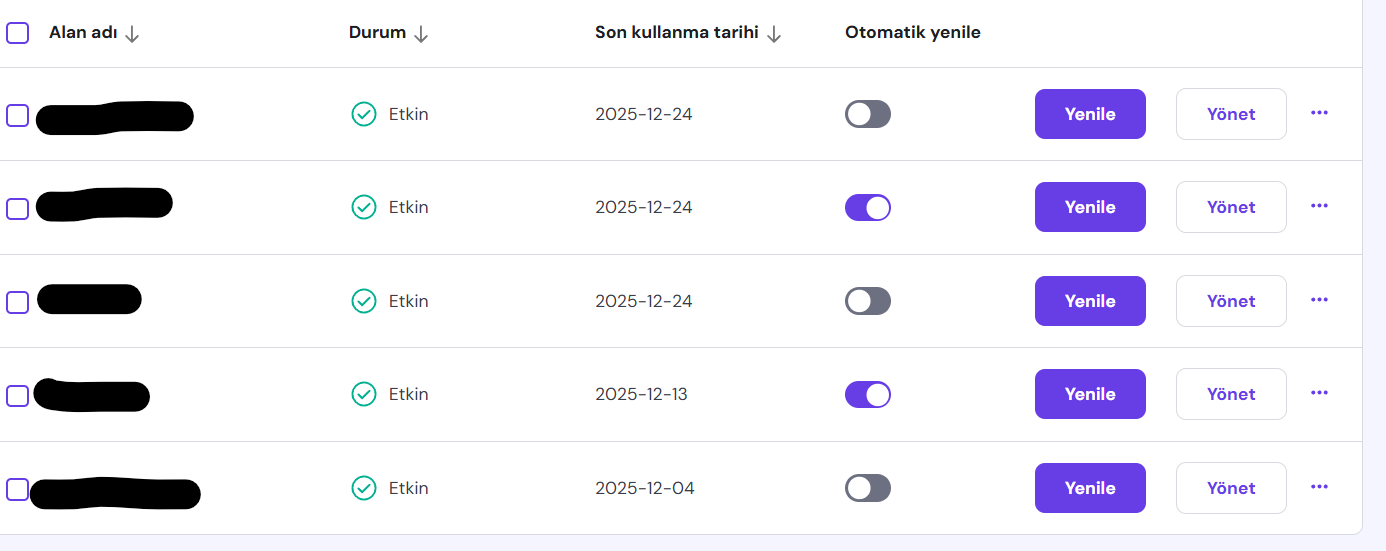Open three-dot menu for 2025-12-13 domain
This screenshot has width=1386, height=551.
(1319, 393)
